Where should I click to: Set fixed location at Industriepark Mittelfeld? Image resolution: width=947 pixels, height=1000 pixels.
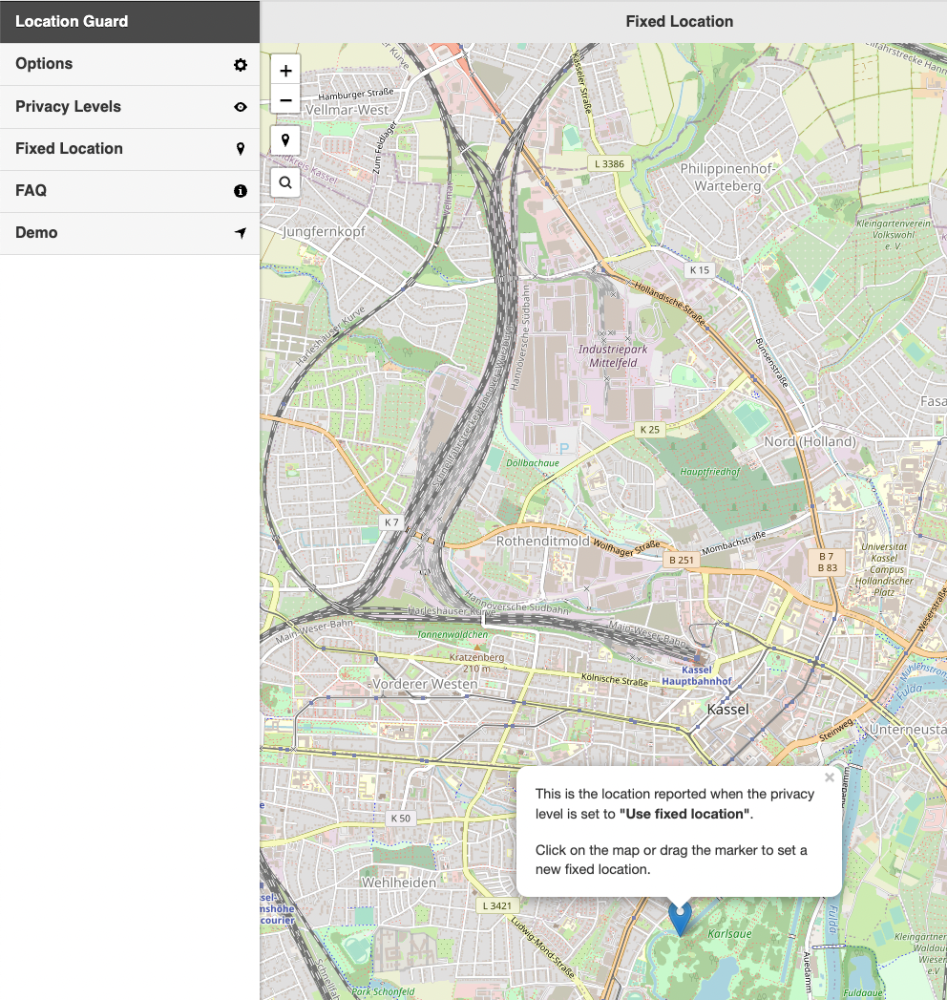tap(613, 356)
